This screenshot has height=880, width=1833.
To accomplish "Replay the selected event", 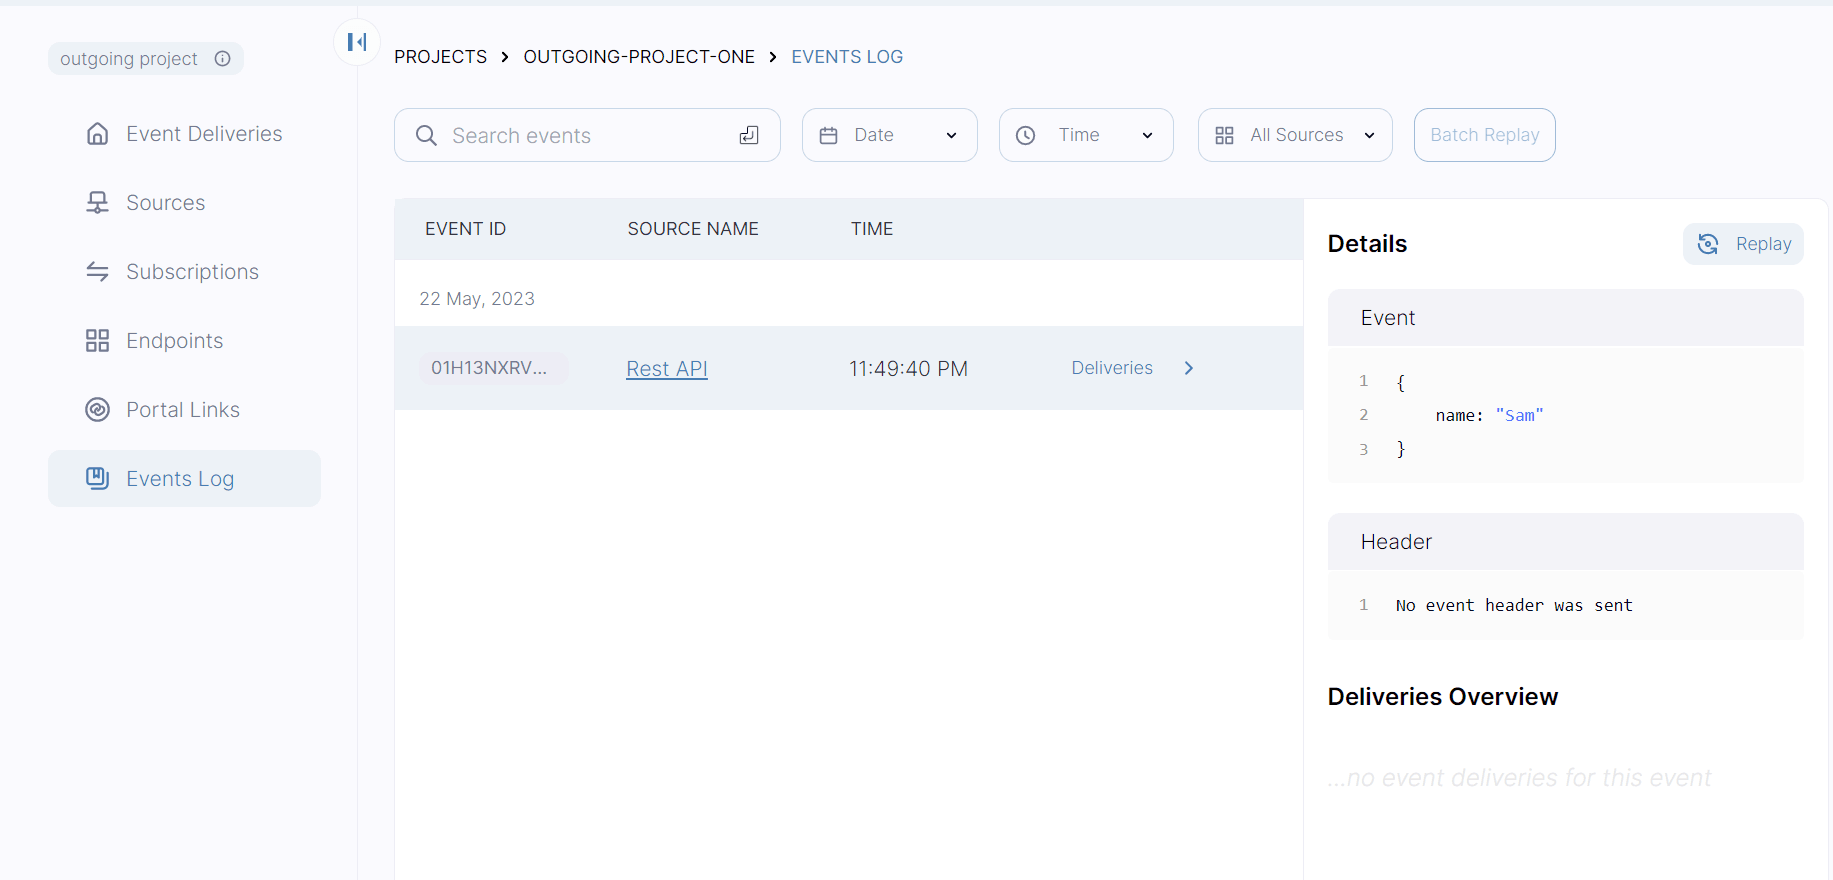I will coord(1743,244).
